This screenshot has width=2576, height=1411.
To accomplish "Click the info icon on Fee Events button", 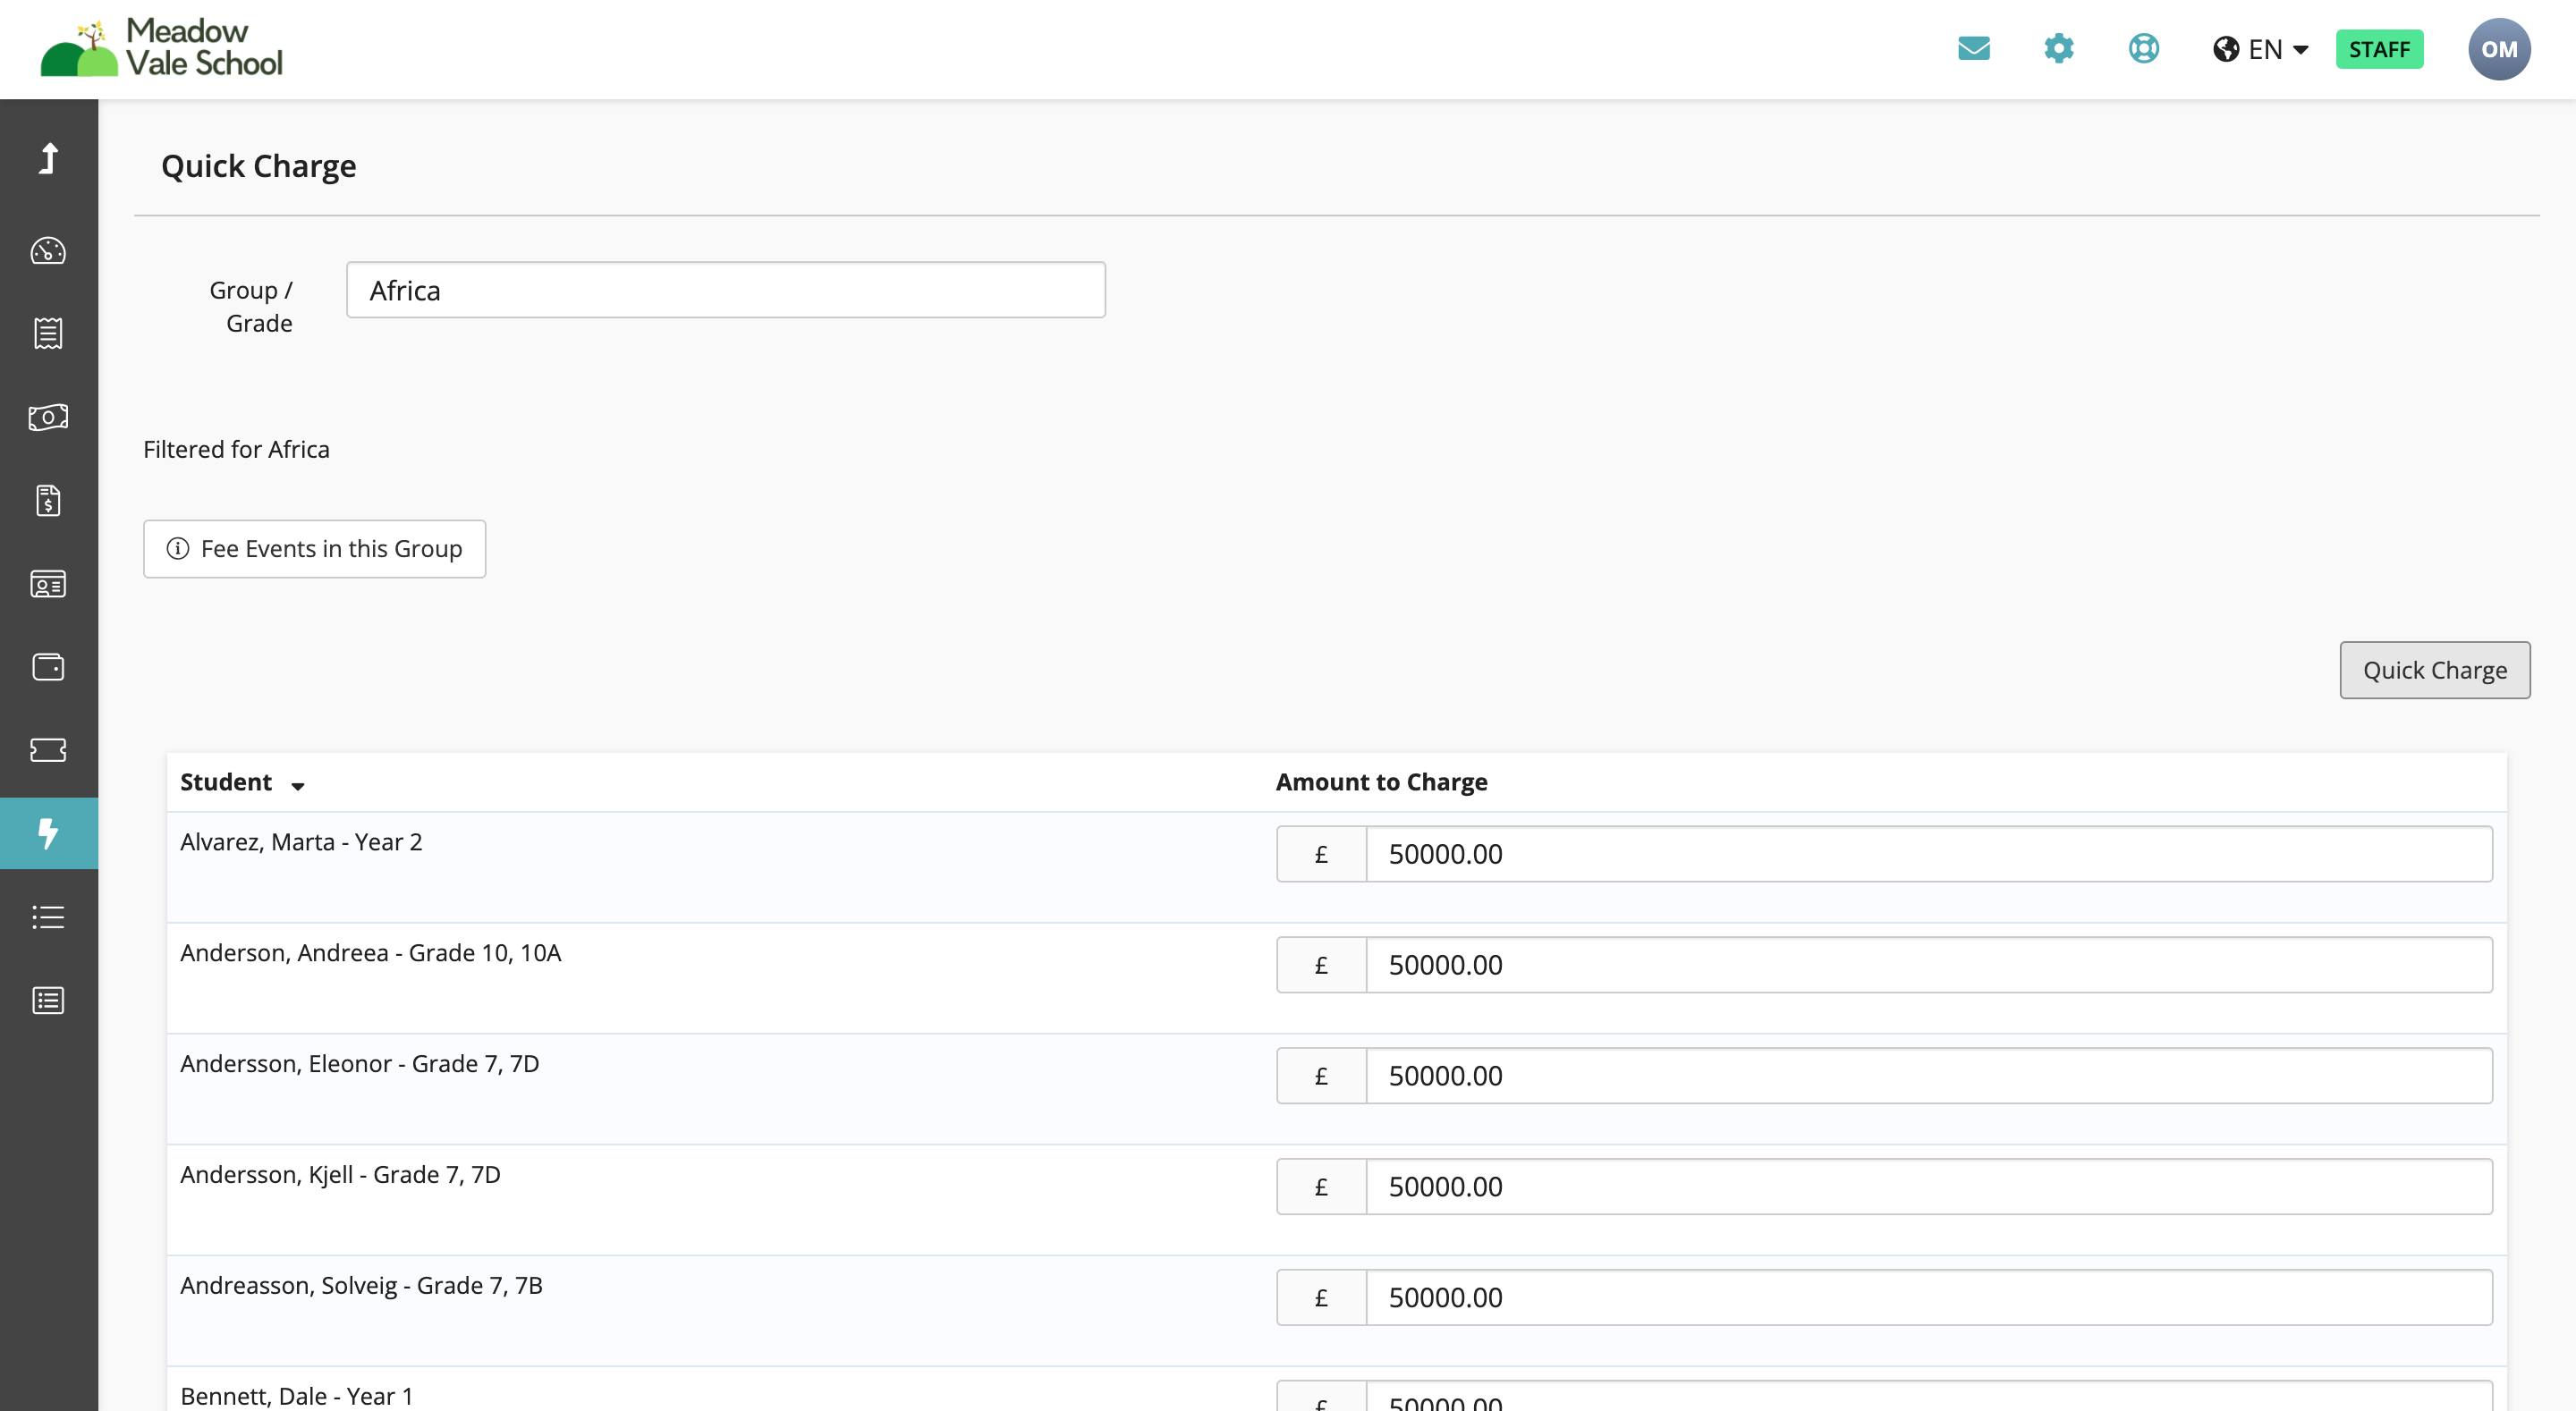I will (x=177, y=548).
